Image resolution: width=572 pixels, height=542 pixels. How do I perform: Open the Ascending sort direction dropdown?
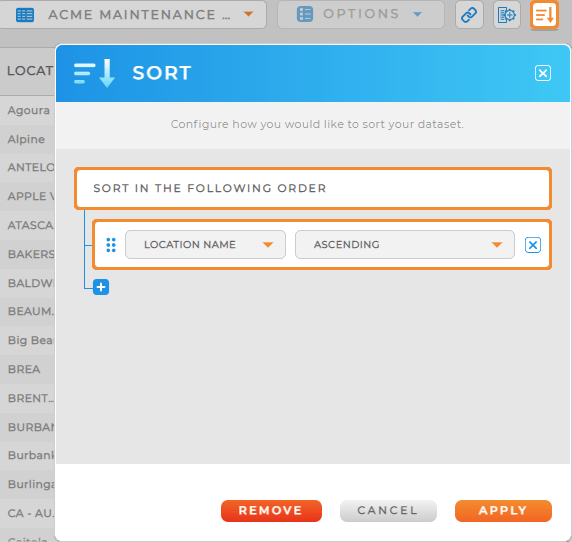(405, 244)
